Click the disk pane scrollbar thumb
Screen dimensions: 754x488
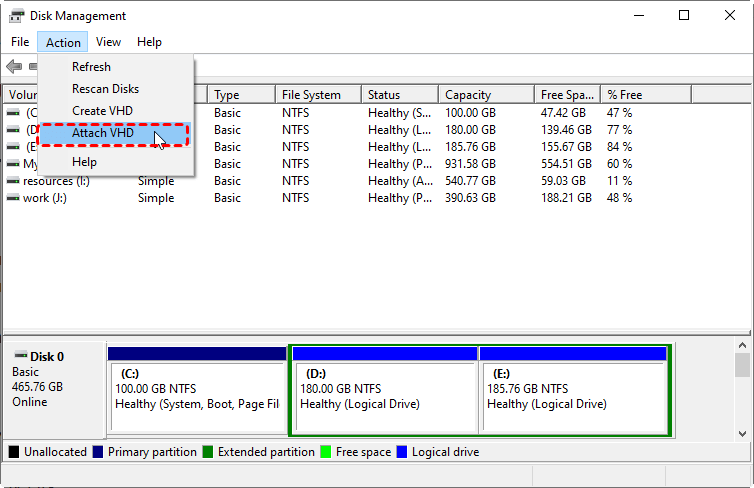742,365
